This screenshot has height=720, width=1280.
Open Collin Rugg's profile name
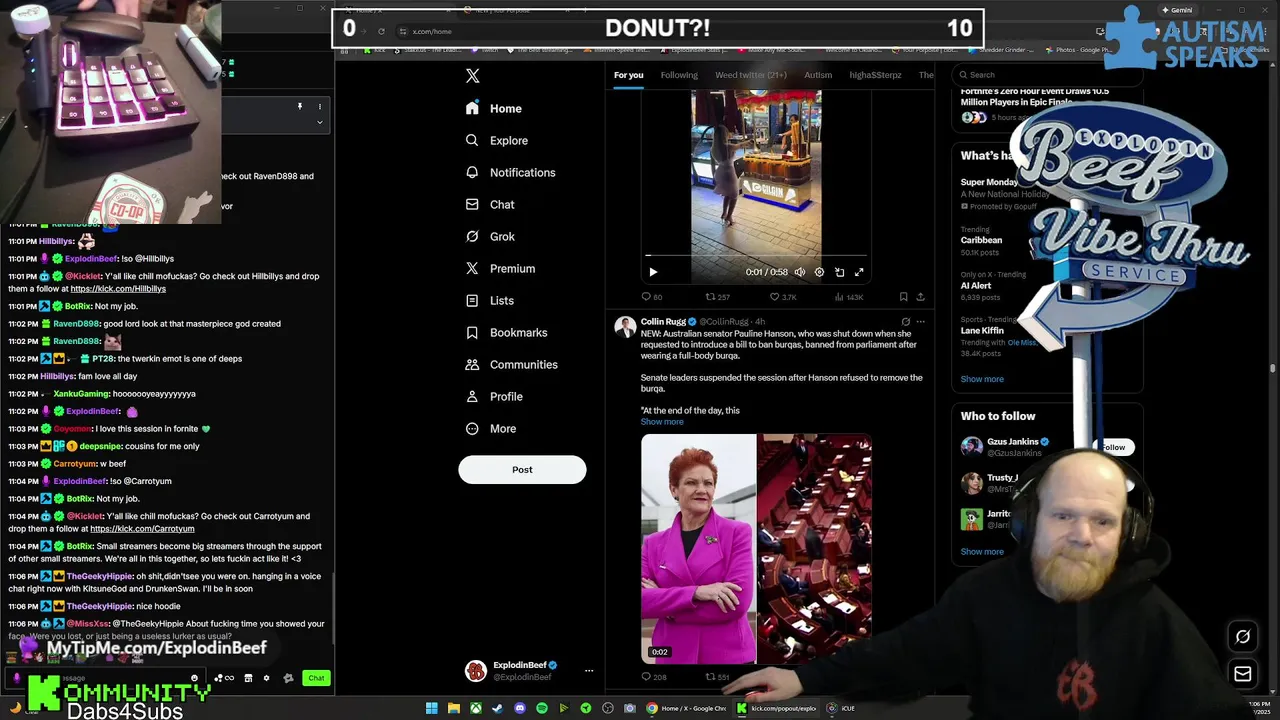pyautogui.click(x=663, y=322)
